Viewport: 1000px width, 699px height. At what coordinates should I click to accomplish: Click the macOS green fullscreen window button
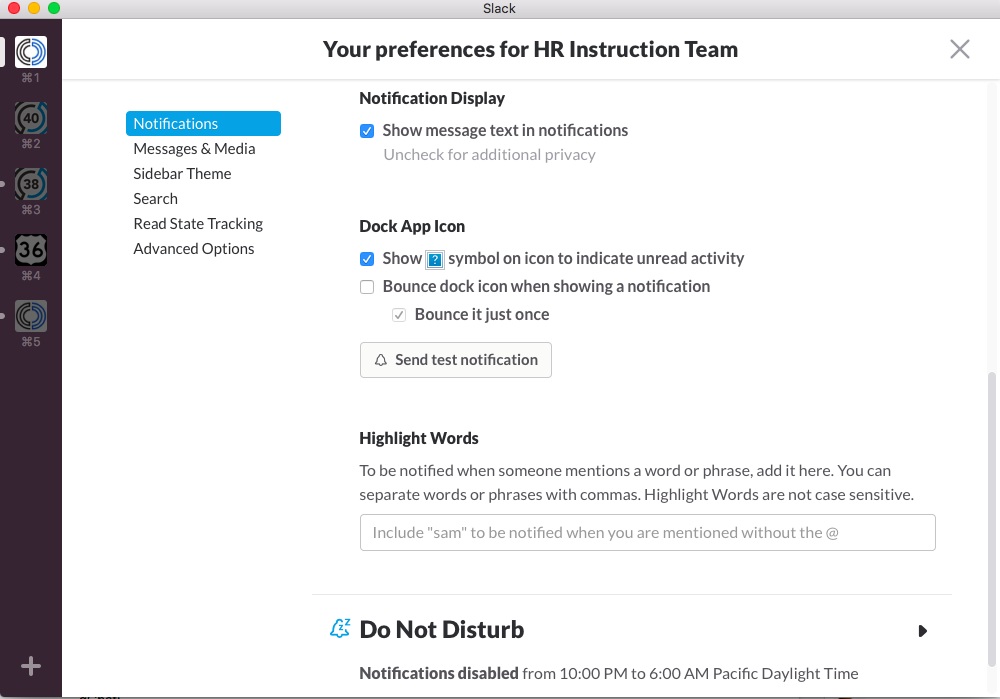(x=54, y=8)
